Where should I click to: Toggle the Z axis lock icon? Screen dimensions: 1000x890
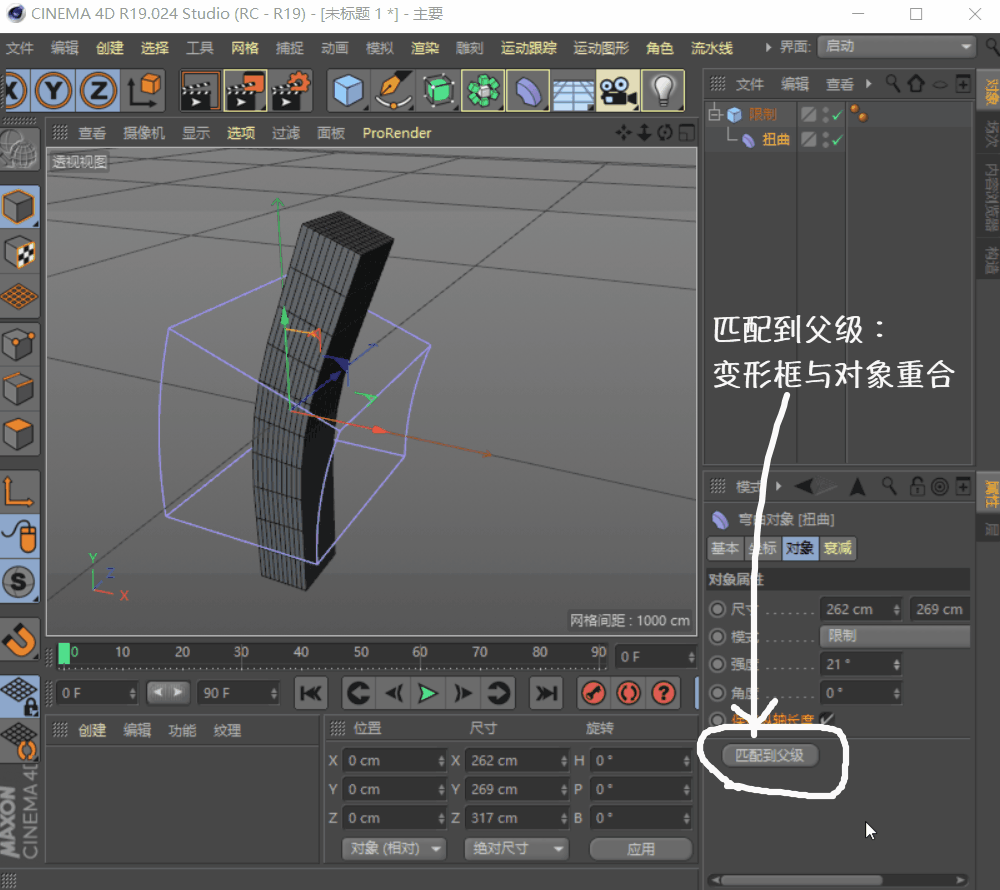tap(98, 91)
